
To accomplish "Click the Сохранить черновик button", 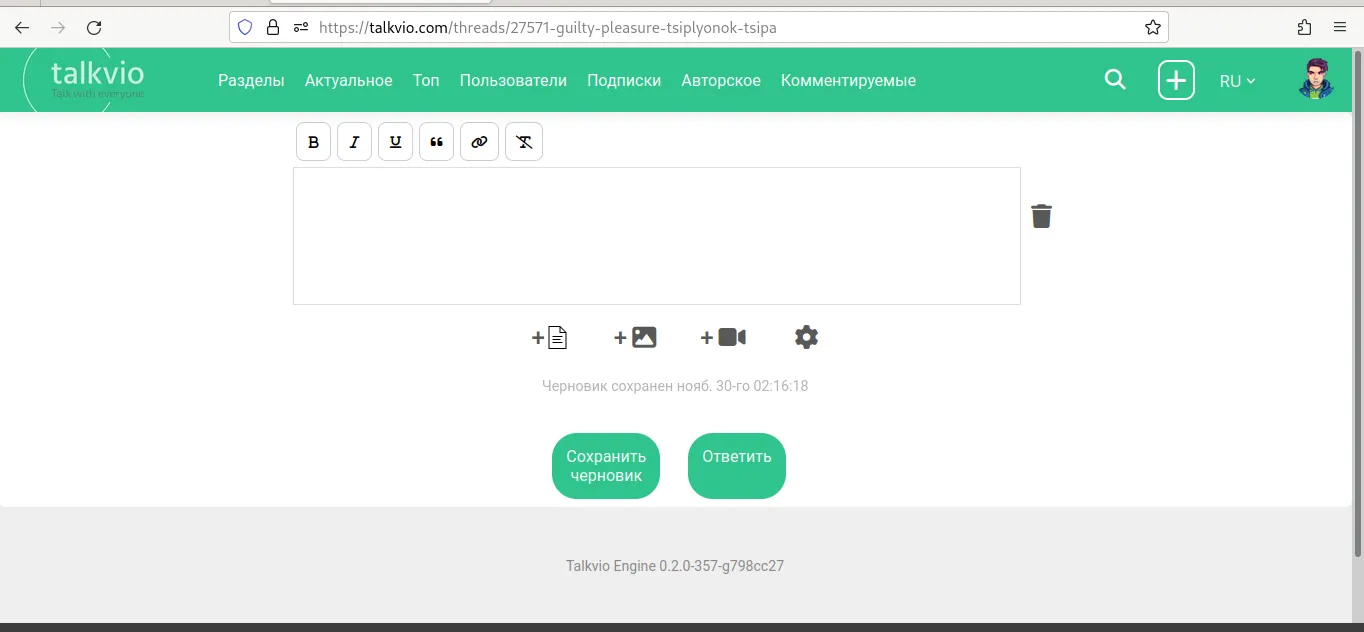I will pyautogui.click(x=606, y=466).
